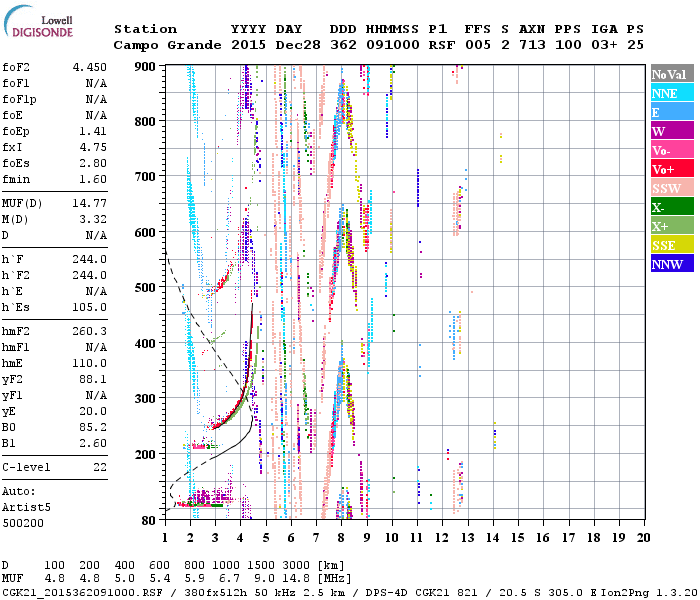700x600 pixels.
Task: Click the RSF program value
Action: point(442,45)
